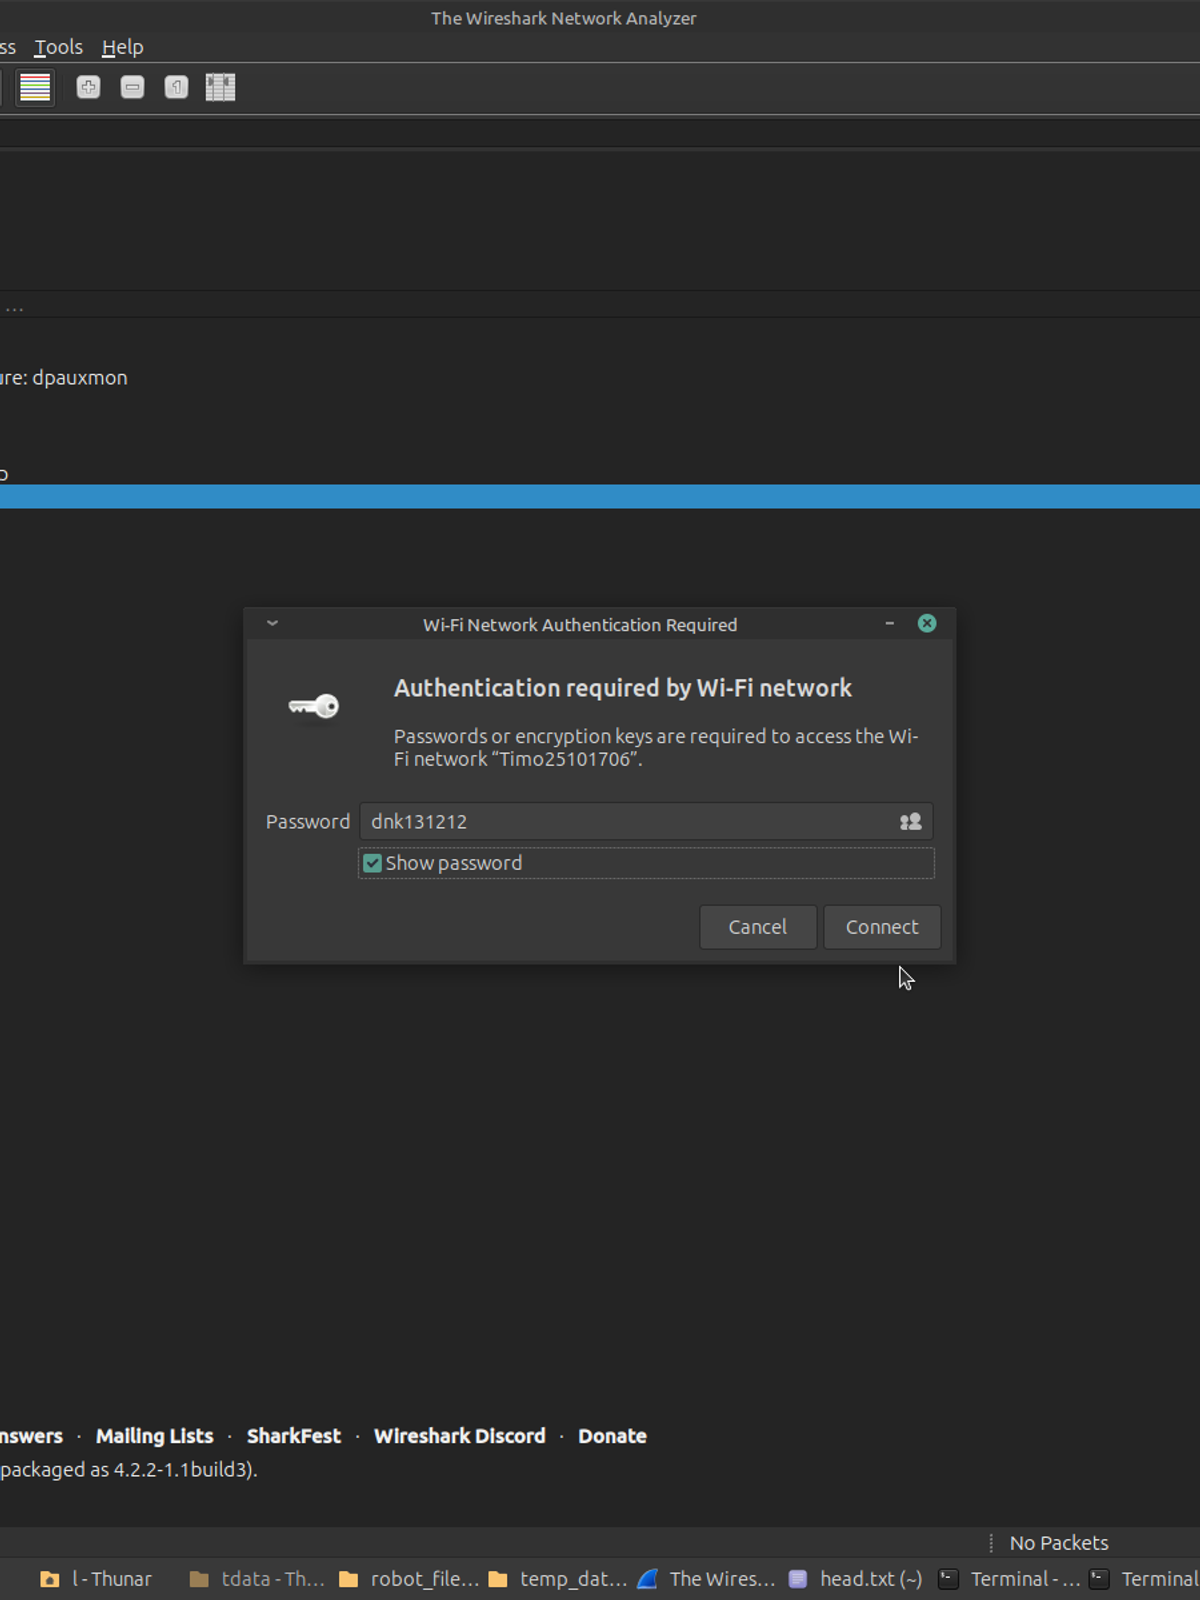This screenshot has width=1200, height=1600.
Task: Switch to the Thunar taskbar window
Action: click(97, 1579)
